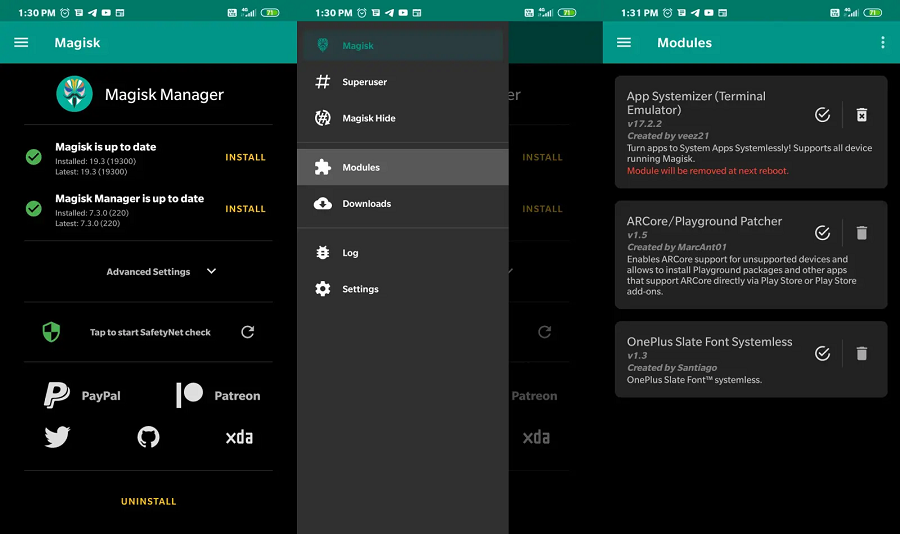Open the Patreon link
Screen dimensions: 900x534
click(218, 395)
